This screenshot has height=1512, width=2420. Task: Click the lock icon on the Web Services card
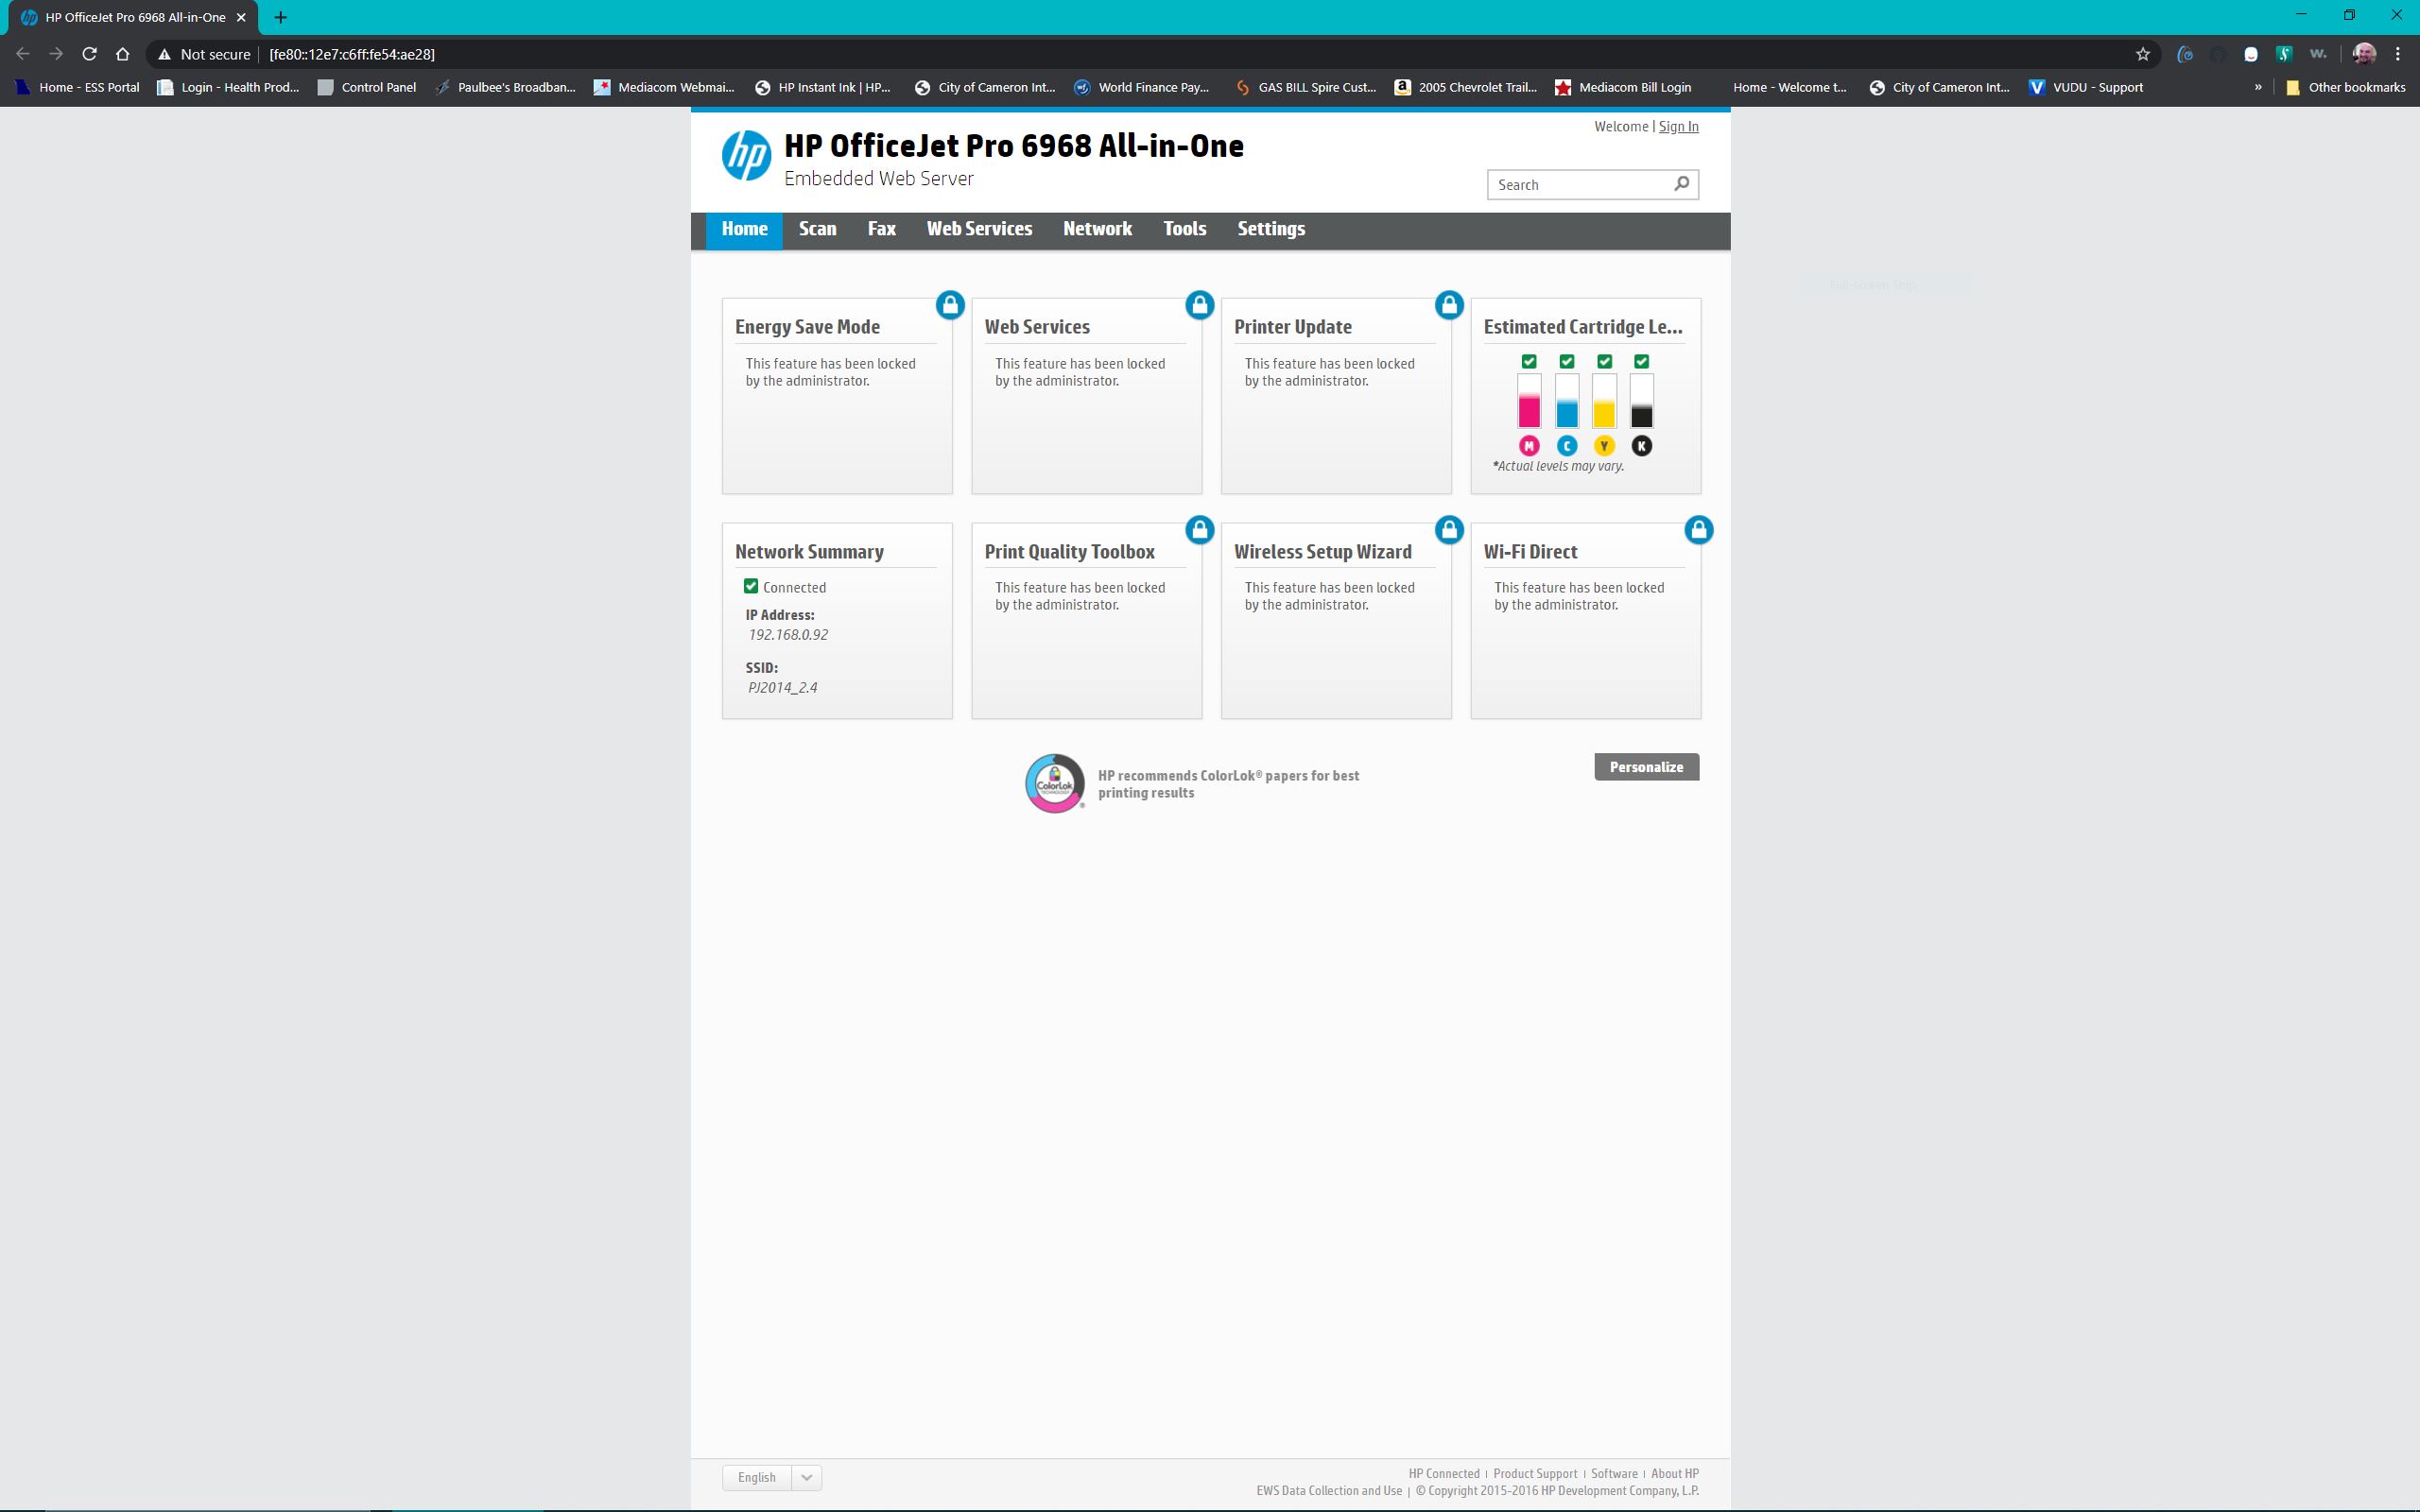click(1199, 305)
